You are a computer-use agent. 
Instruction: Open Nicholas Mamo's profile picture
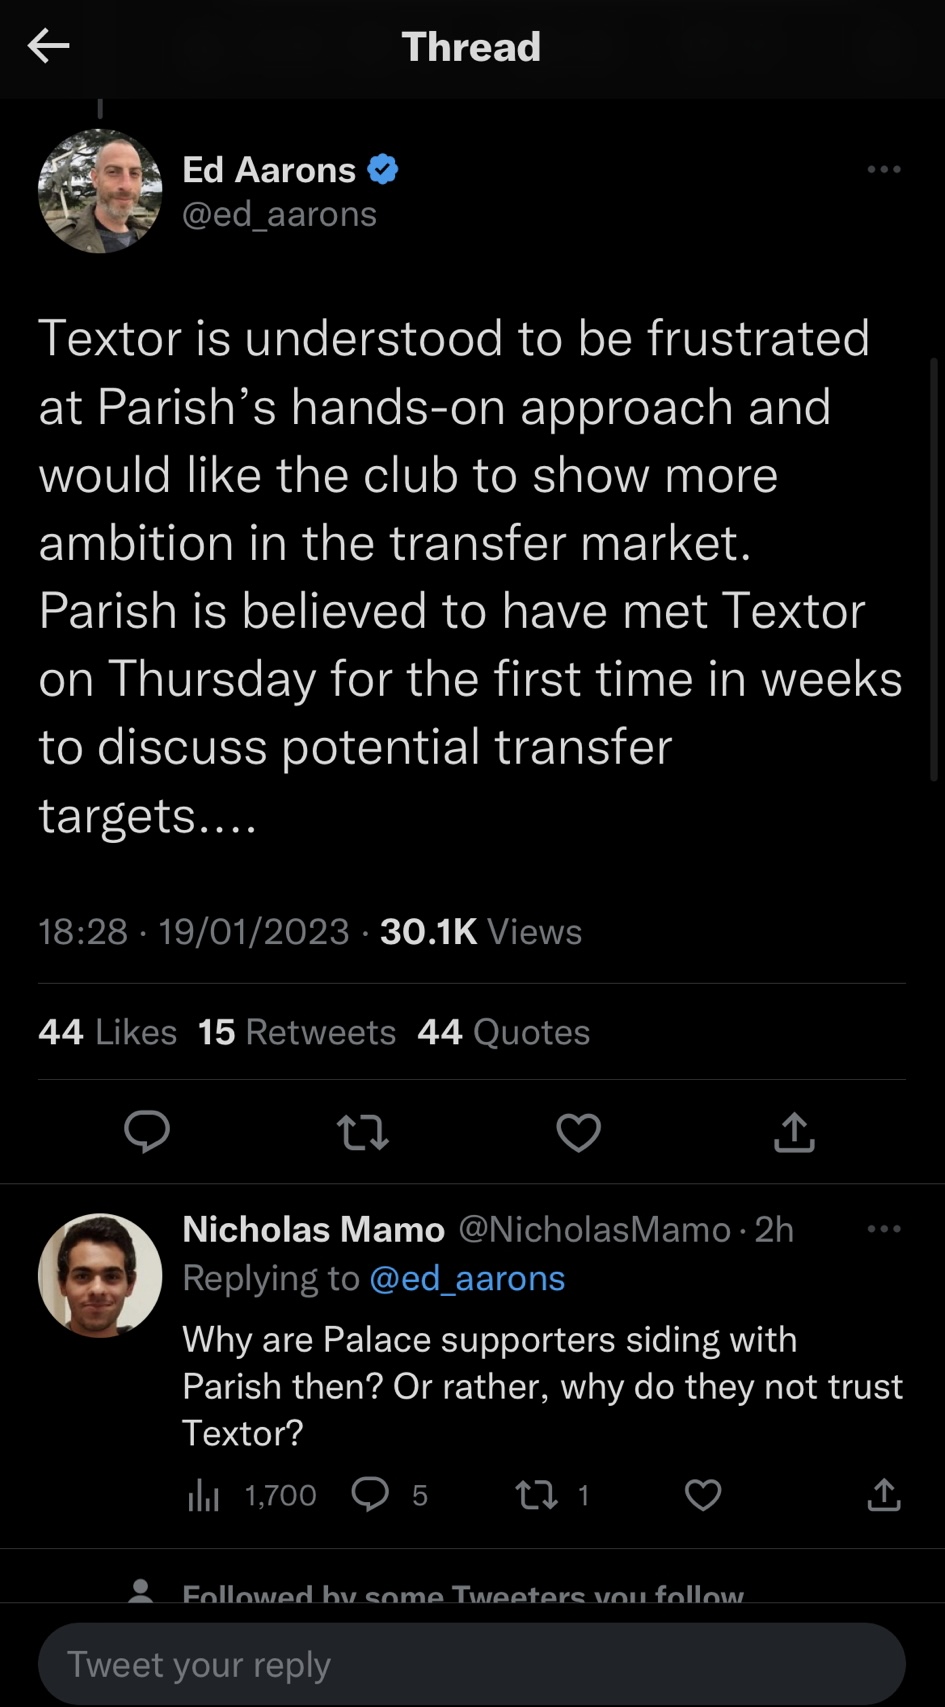[100, 1275]
